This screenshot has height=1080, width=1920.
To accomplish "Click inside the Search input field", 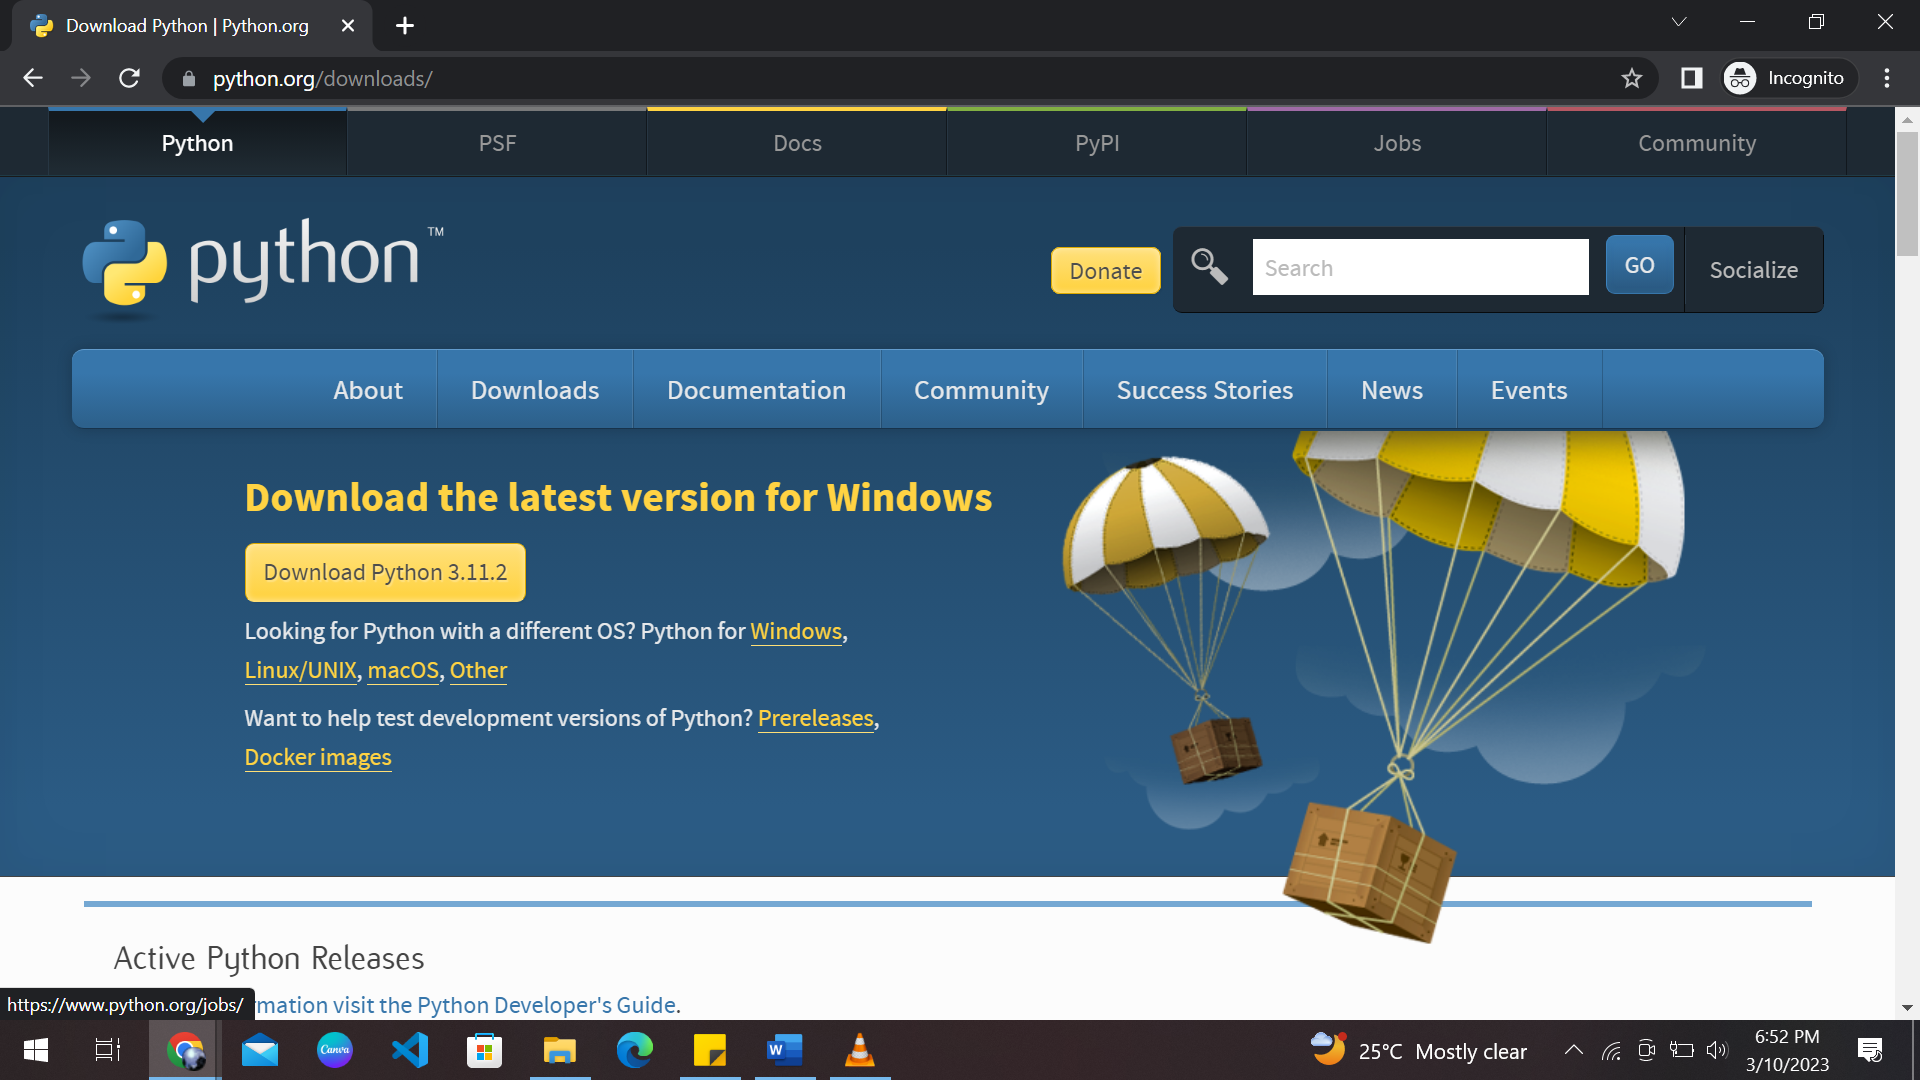I will pyautogui.click(x=1420, y=267).
